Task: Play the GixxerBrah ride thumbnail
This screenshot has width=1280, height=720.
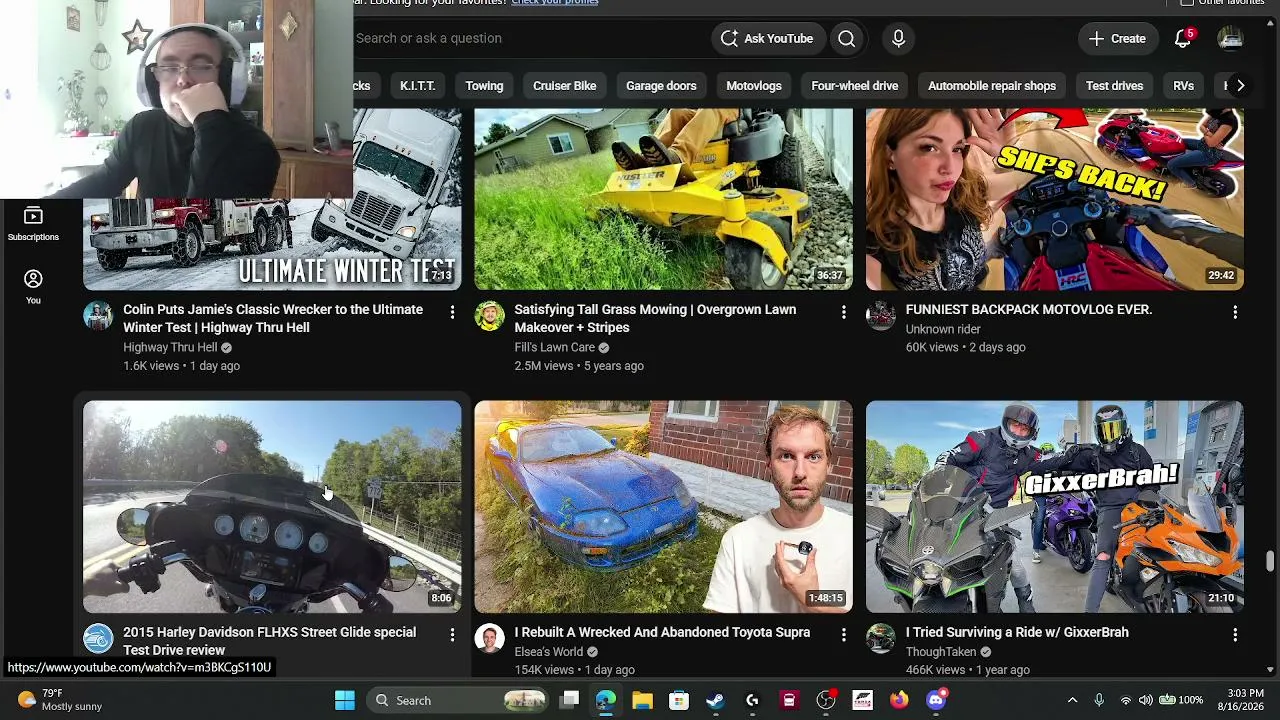Action: pyautogui.click(x=1055, y=507)
